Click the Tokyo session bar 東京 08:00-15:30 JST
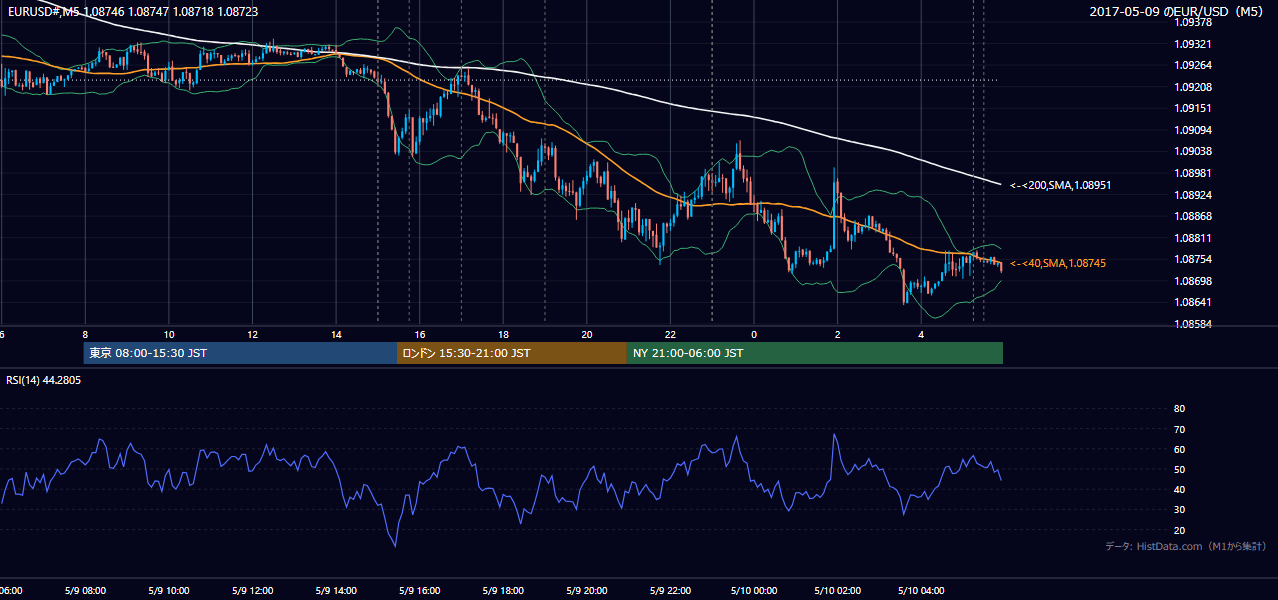 (240, 353)
